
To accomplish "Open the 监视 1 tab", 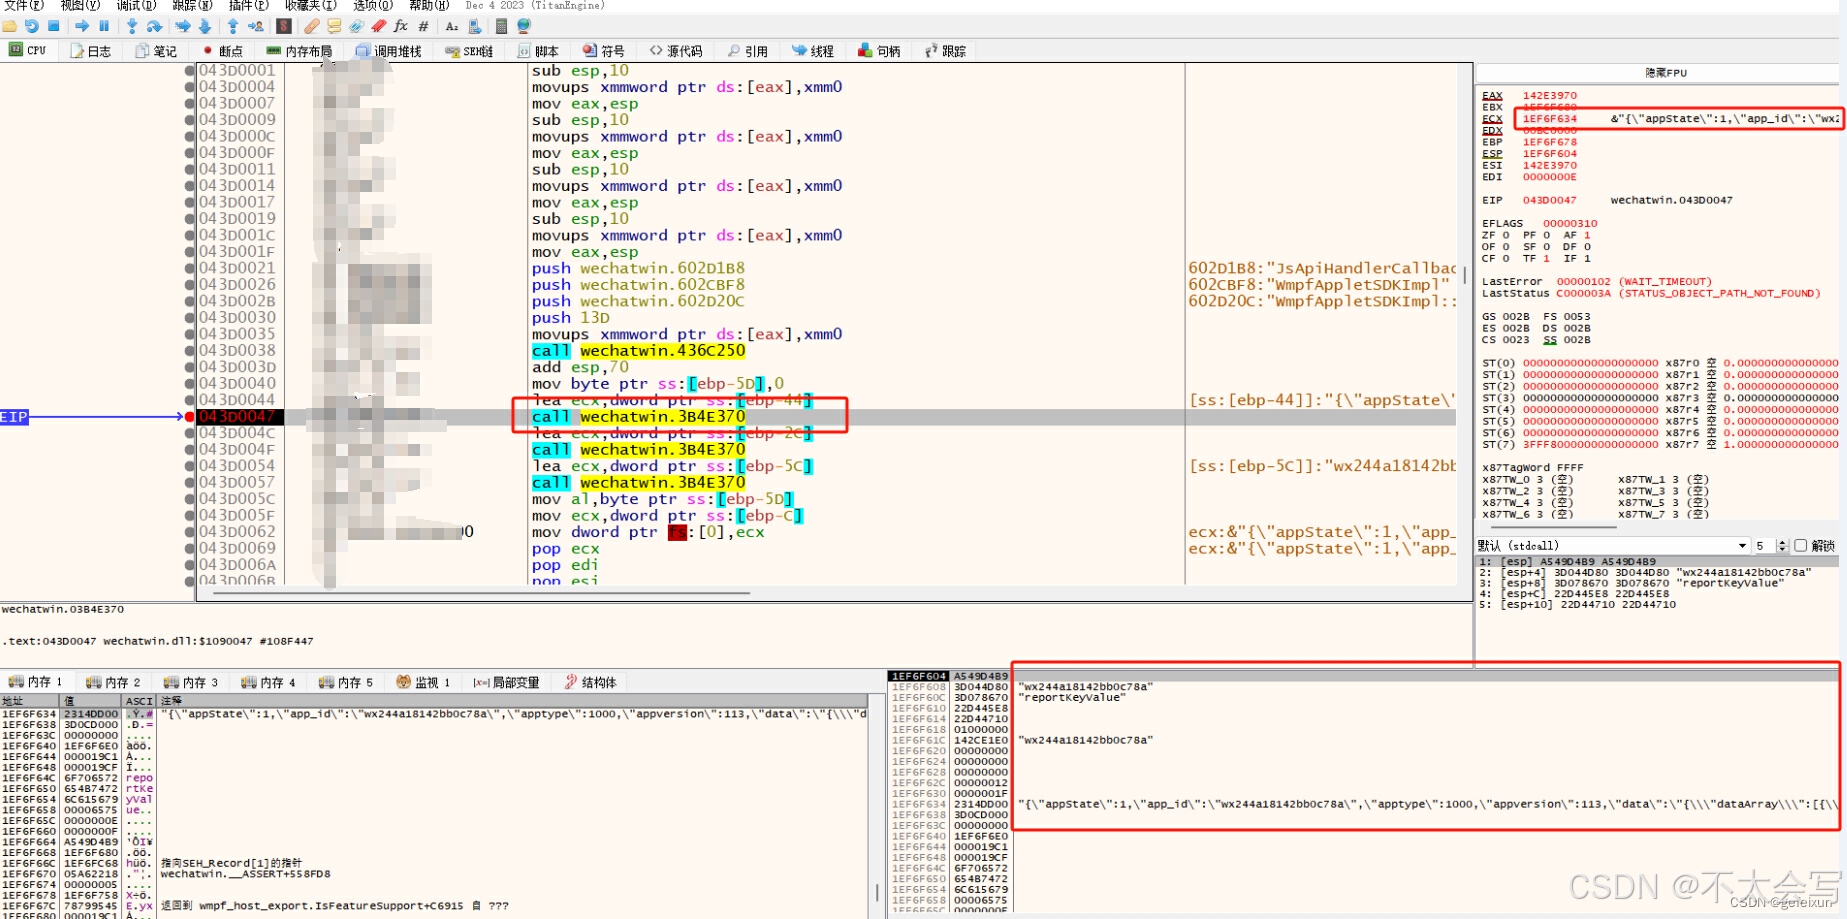I will pyautogui.click(x=423, y=683).
